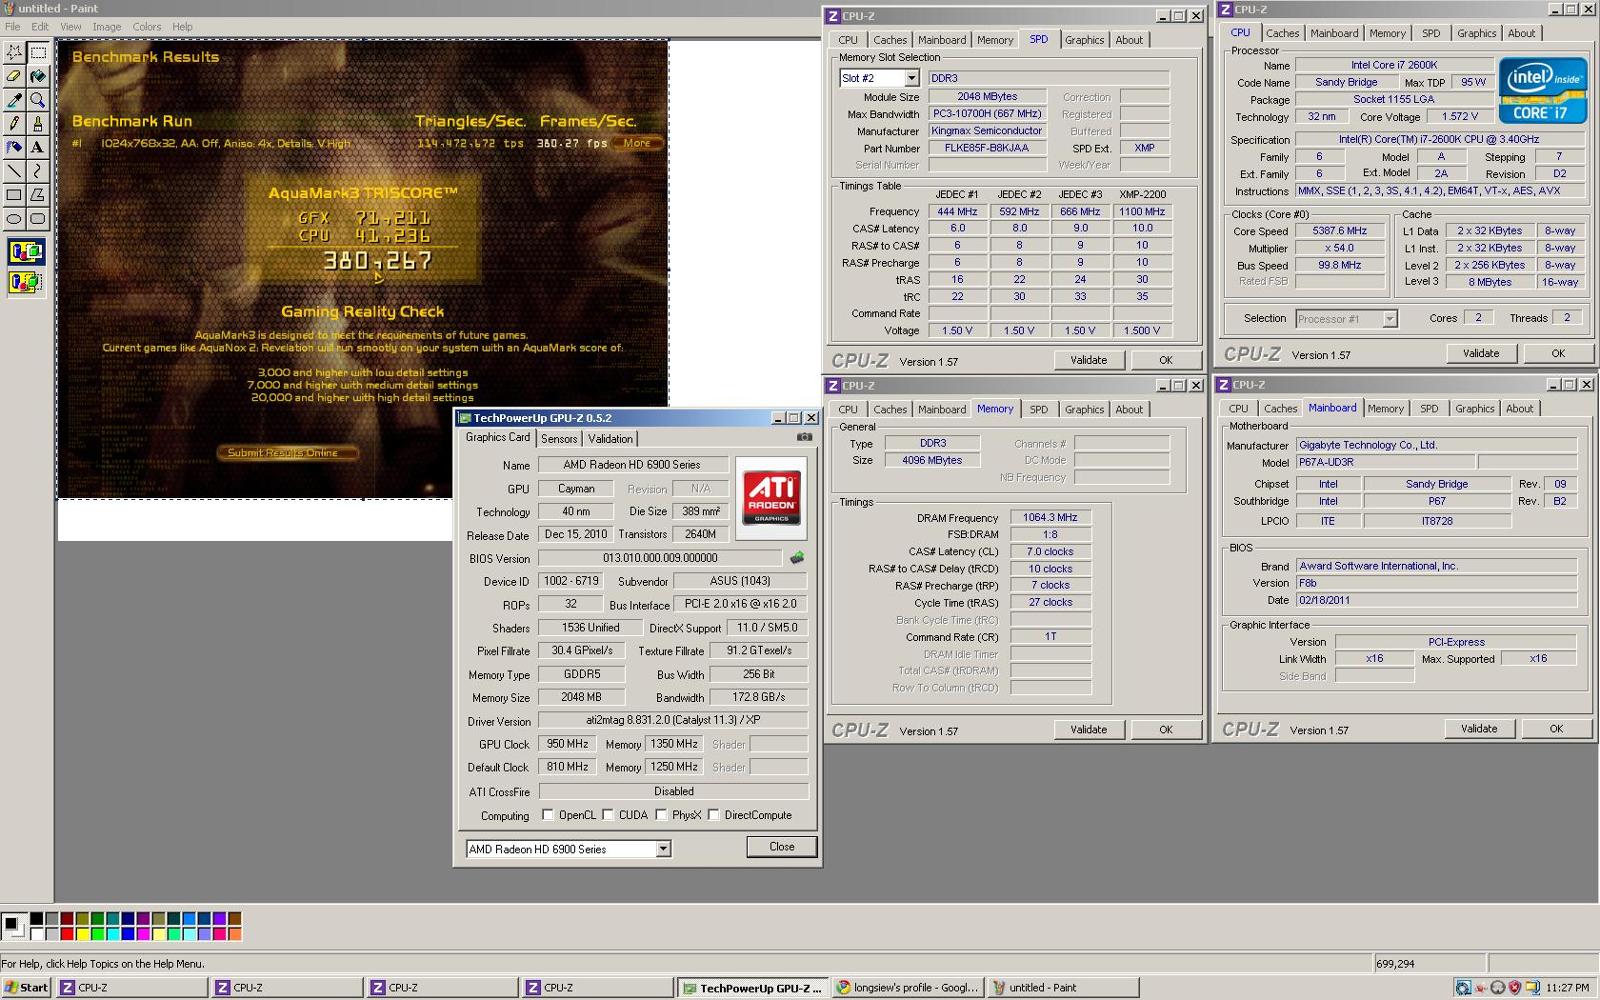
Task: Select the Text tool marked A
Action: click(x=38, y=147)
